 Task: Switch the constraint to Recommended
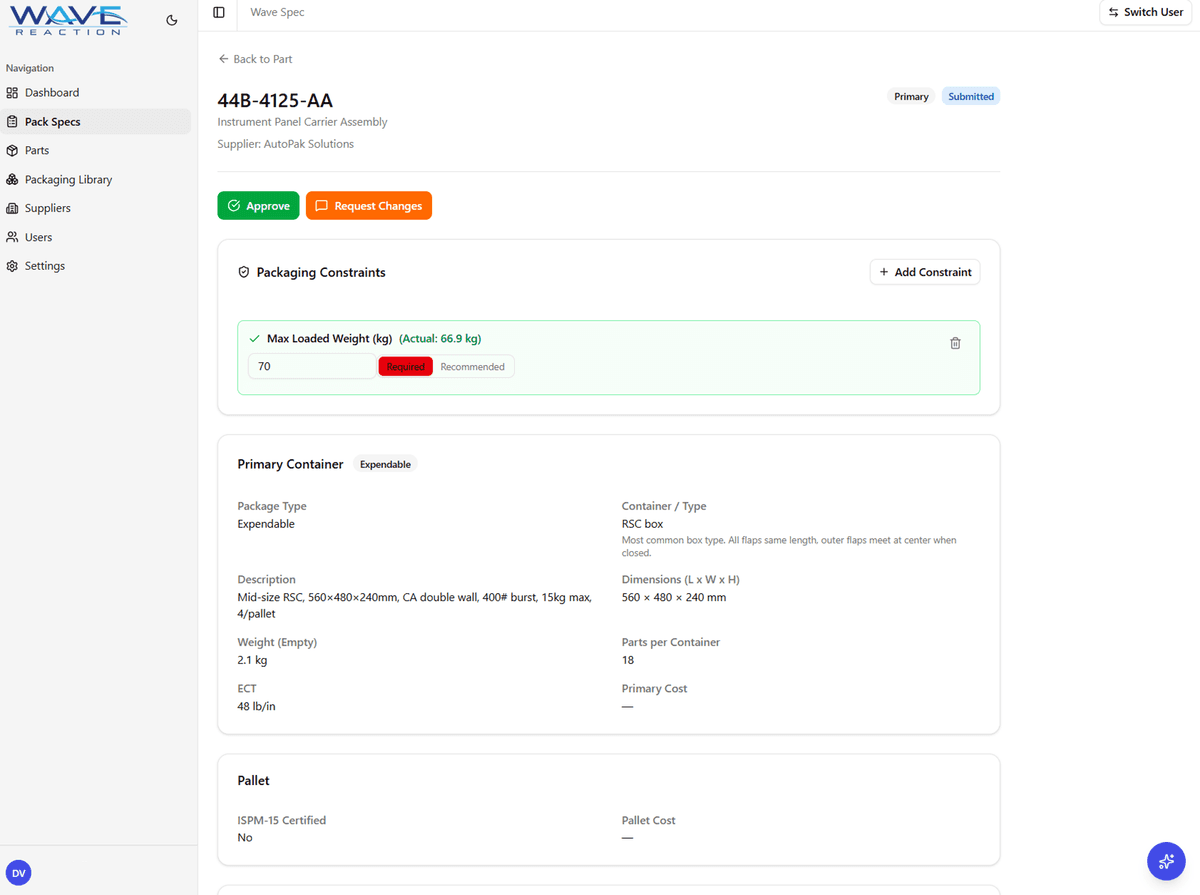click(473, 366)
